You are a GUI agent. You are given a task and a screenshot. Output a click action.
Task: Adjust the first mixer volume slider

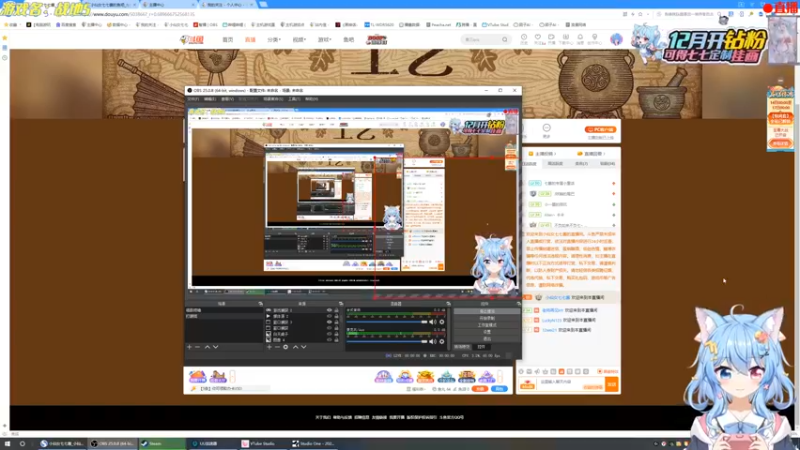[387, 322]
